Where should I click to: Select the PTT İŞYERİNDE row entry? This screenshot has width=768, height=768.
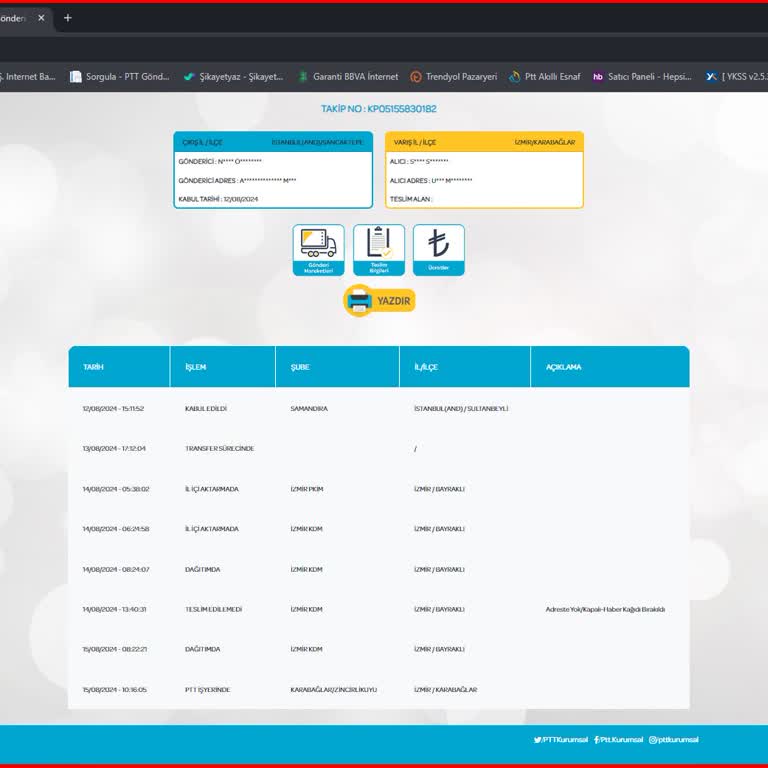(207, 690)
